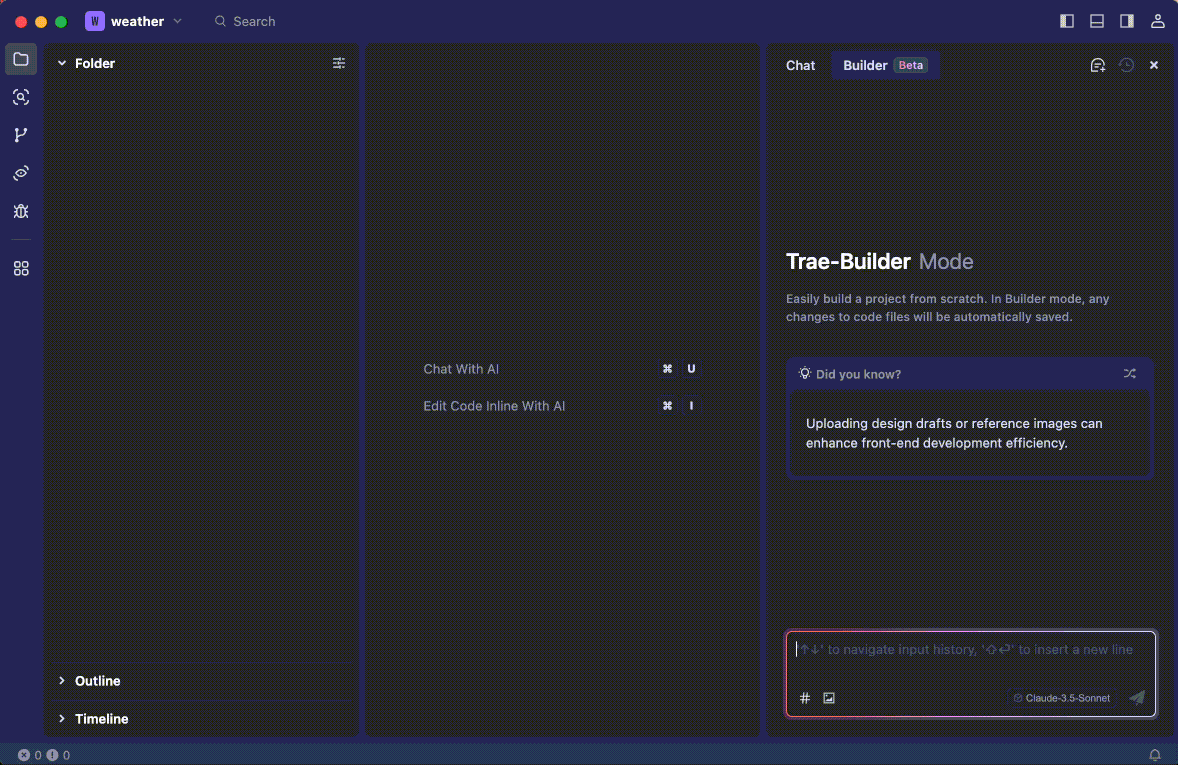Click the errors count icon in status bar

click(x=24, y=755)
